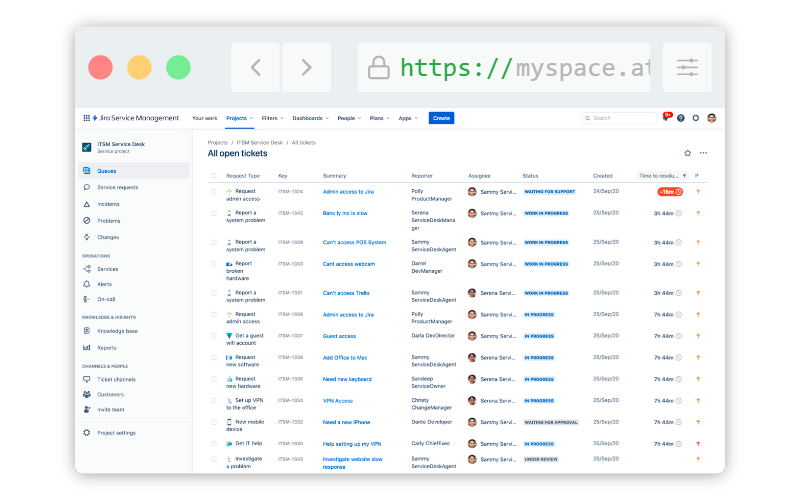Expand the Projects dropdown menu
Screen dimensions: 800x500
[x=240, y=118]
